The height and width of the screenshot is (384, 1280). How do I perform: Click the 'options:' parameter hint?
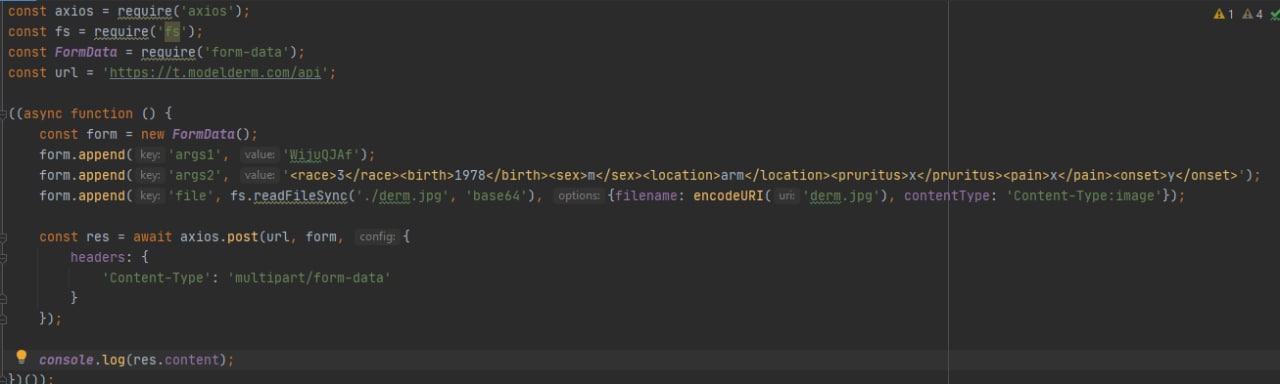tap(579, 196)
